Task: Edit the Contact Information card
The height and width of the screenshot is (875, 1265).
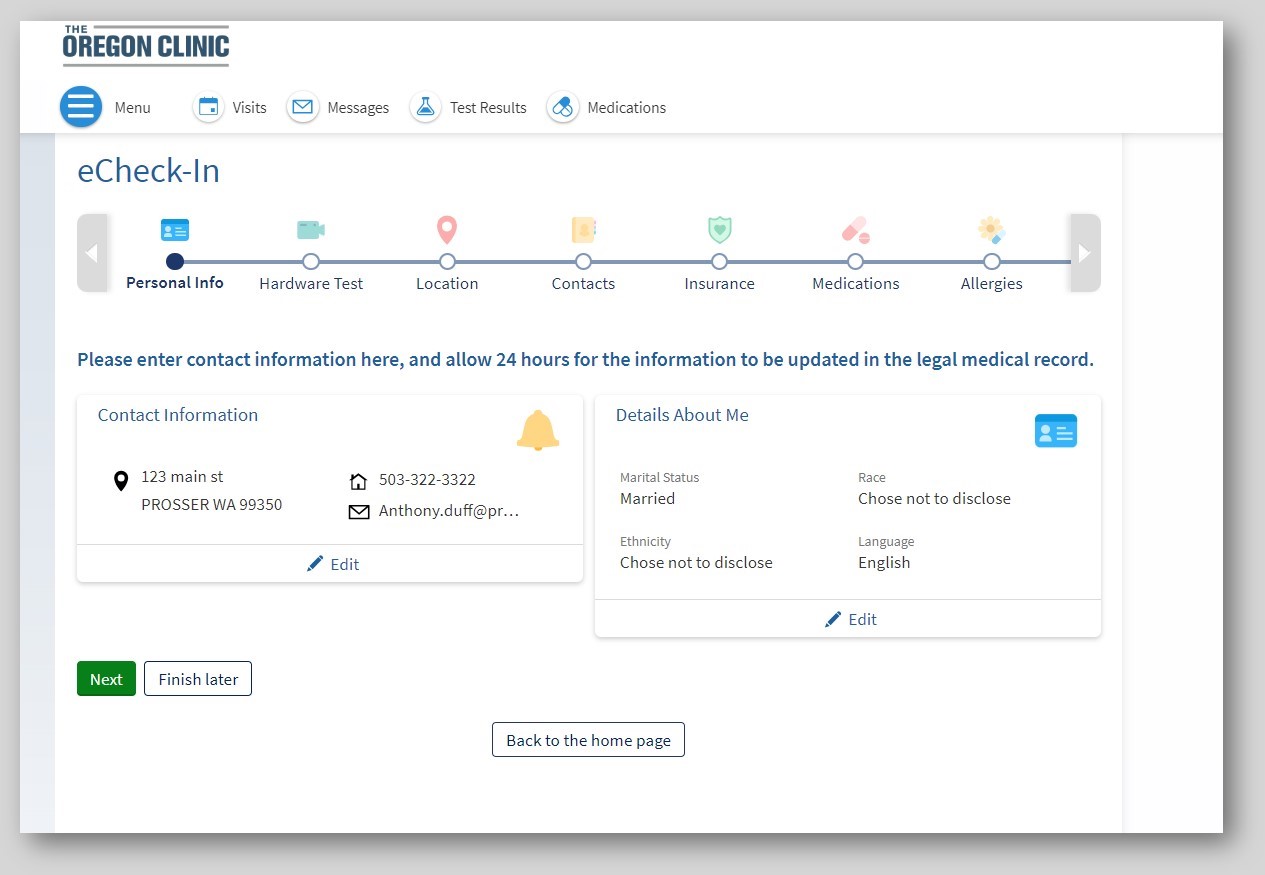Action: point(332,564)
